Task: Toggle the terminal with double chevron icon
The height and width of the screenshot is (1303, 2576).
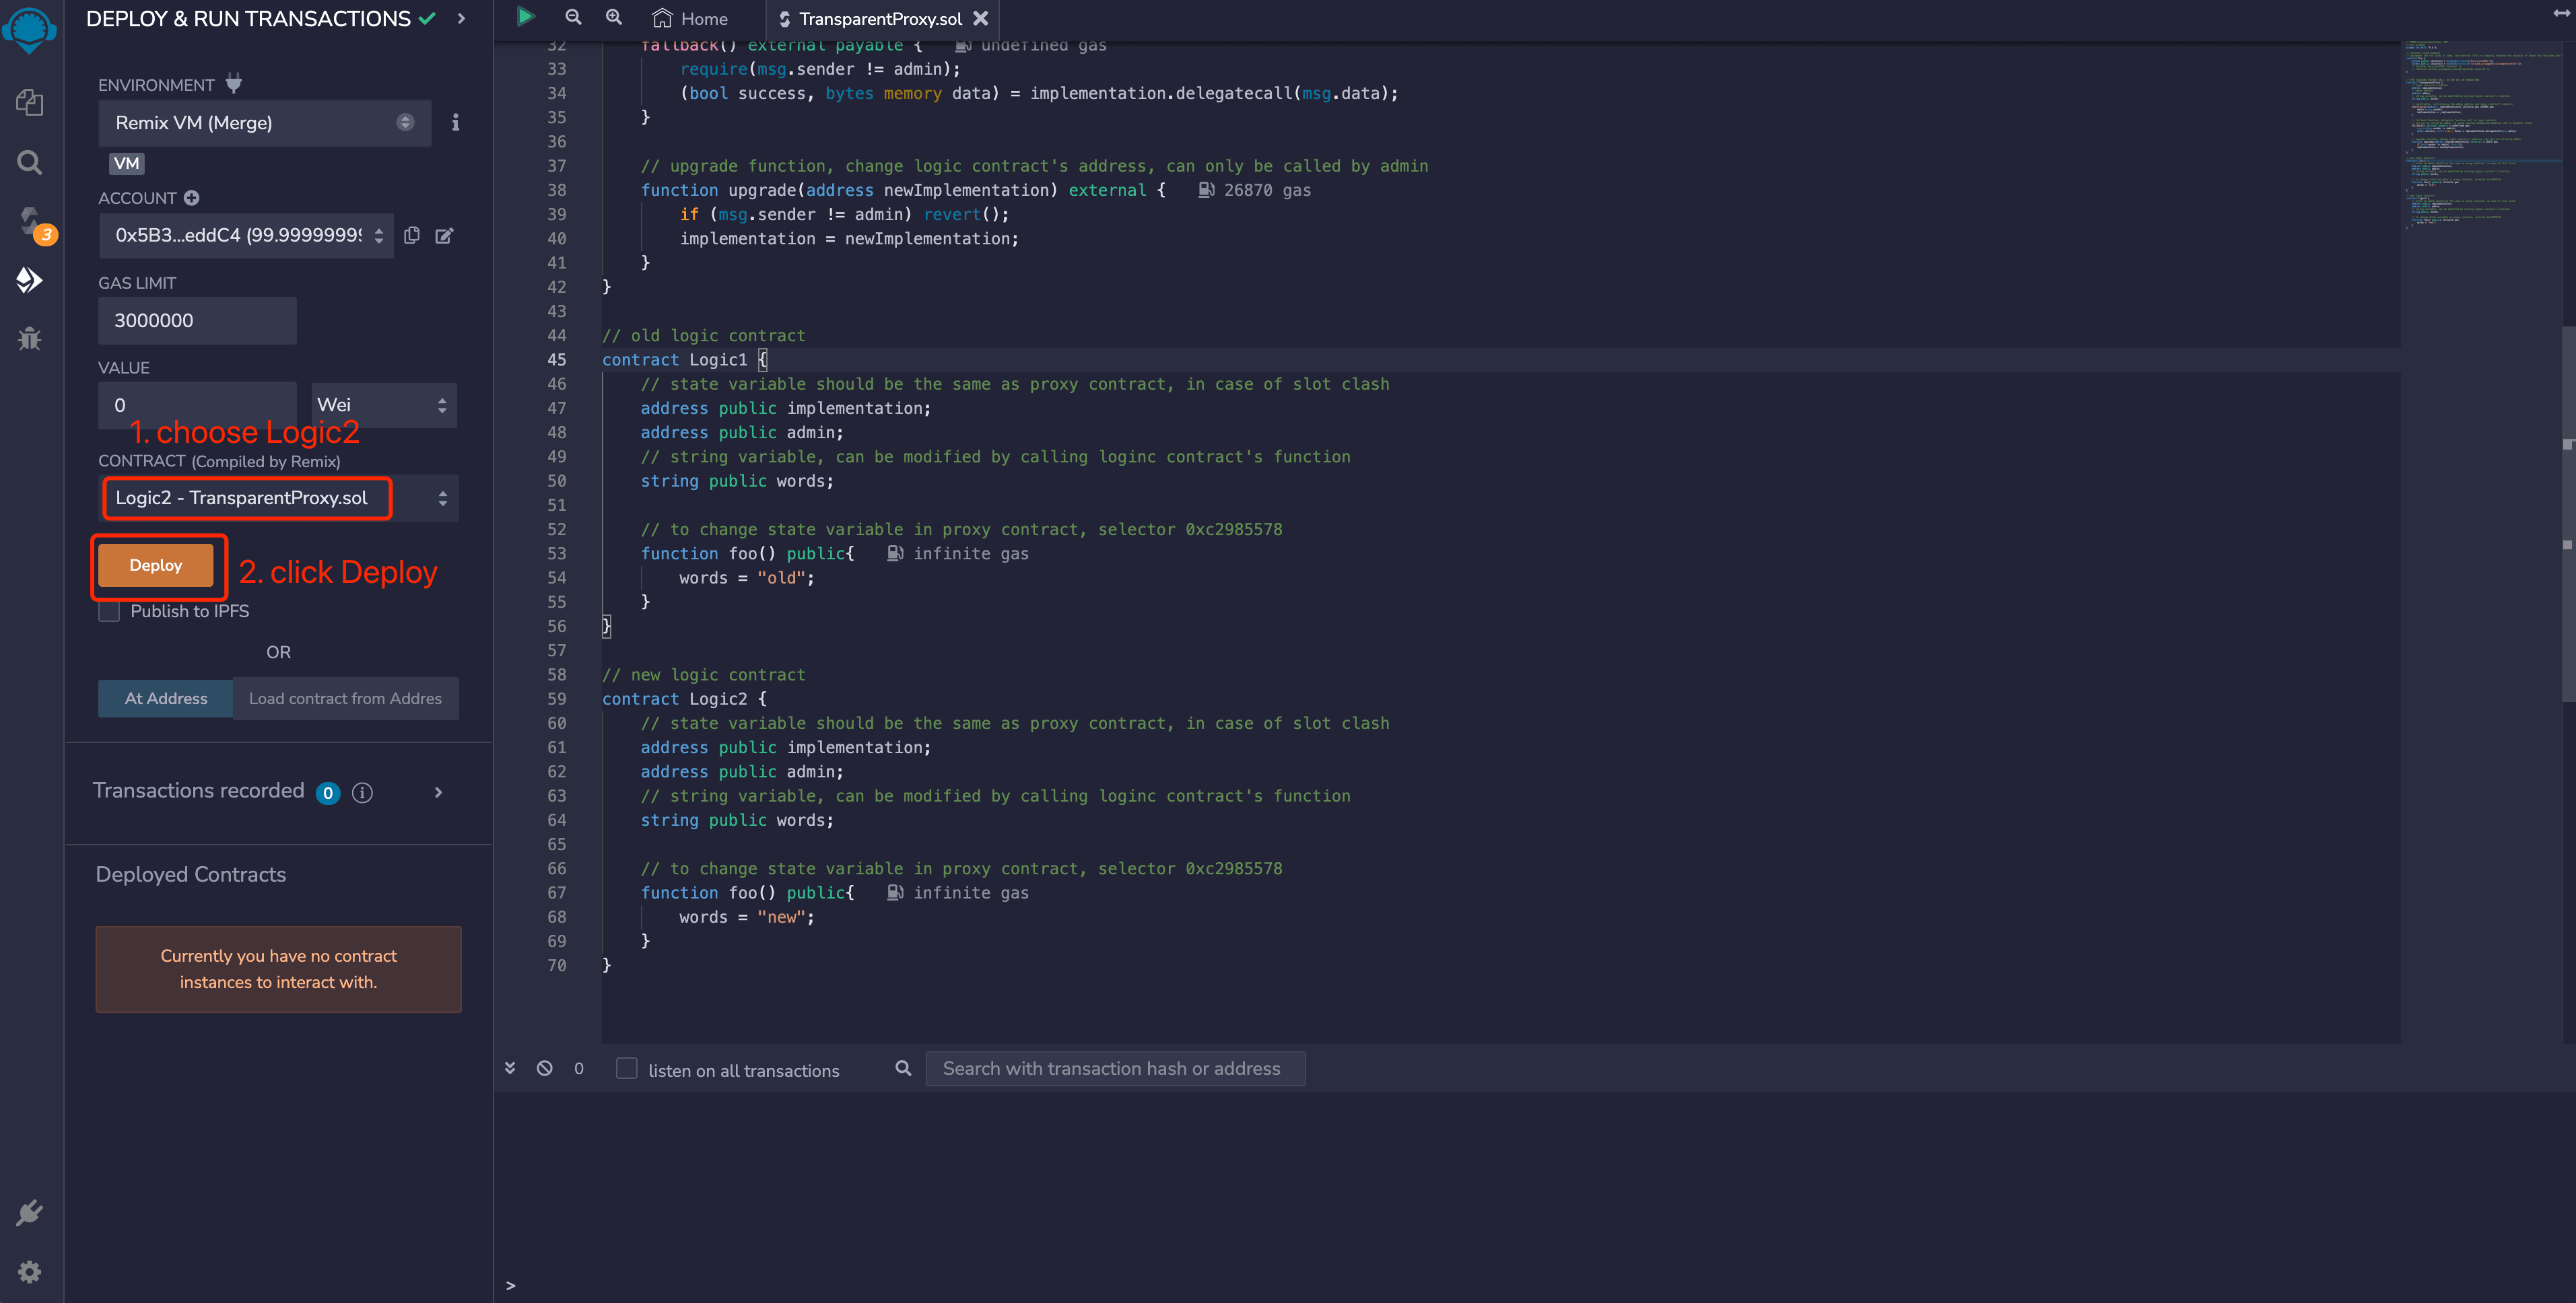Action: click(x=510, y=1068)
